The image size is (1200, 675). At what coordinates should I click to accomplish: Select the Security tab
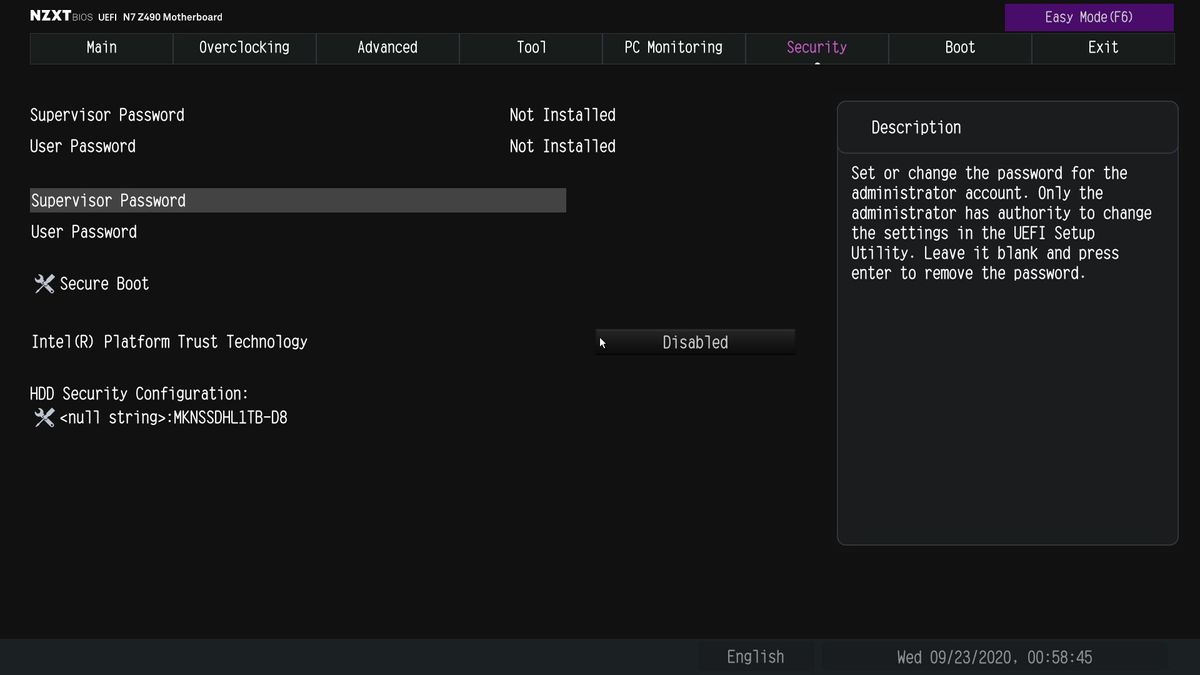click(x=816, y=47)
